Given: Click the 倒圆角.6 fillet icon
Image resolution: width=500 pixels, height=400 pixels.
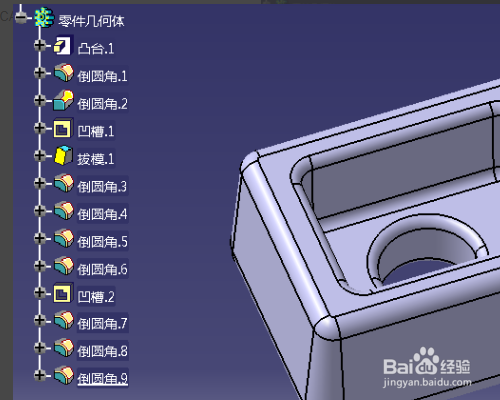Looking at the screenshot, I should (64, 266).
